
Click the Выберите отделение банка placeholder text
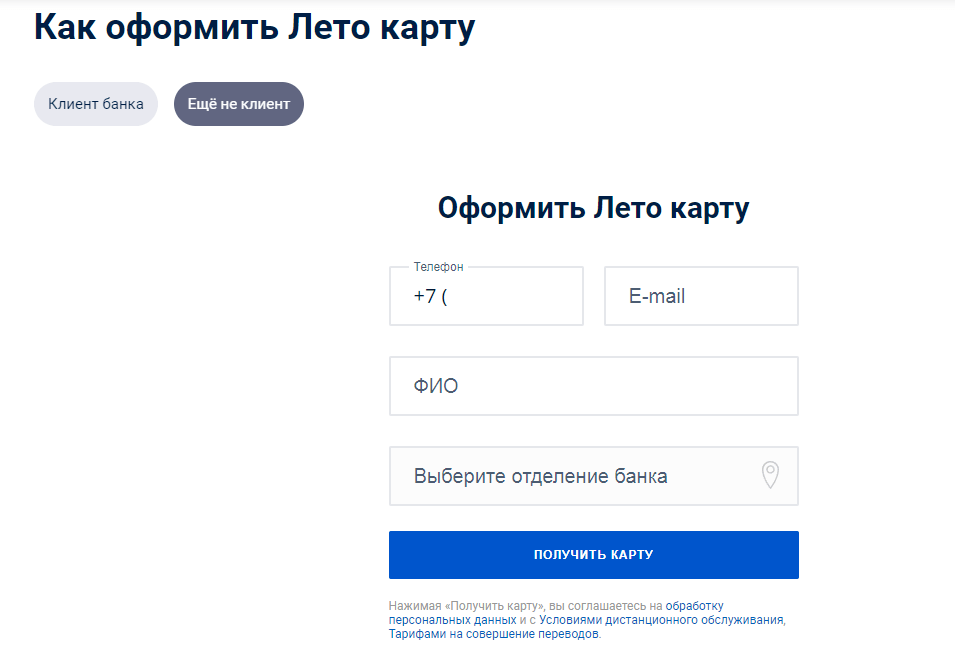coord(540,476)
